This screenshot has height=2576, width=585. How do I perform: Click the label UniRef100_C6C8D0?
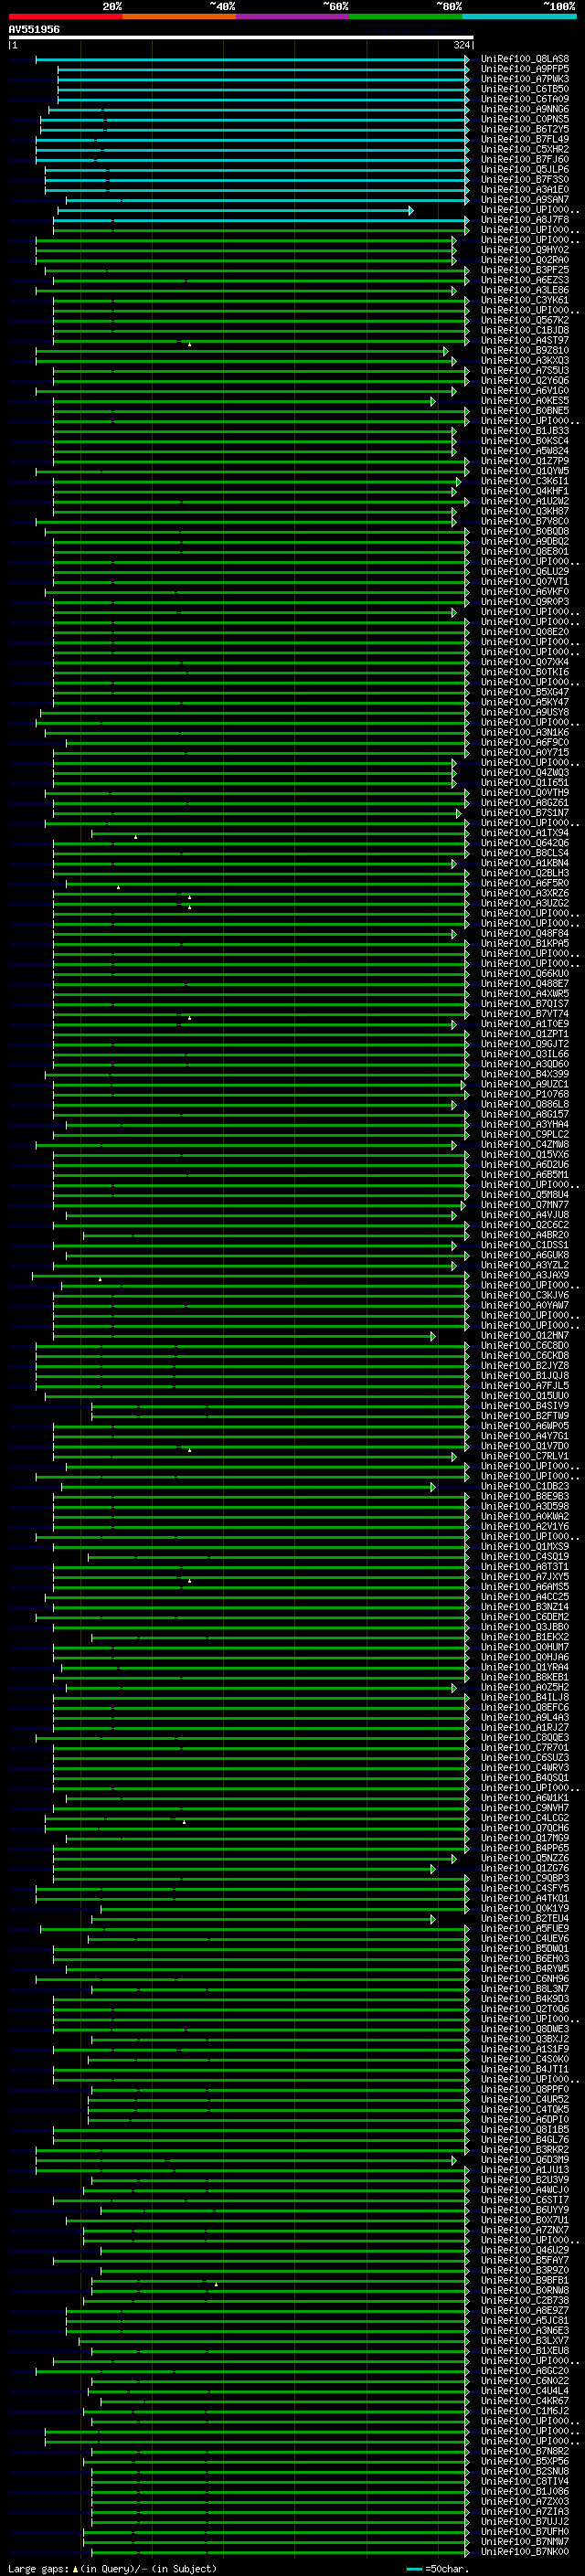pos(525,1345)
